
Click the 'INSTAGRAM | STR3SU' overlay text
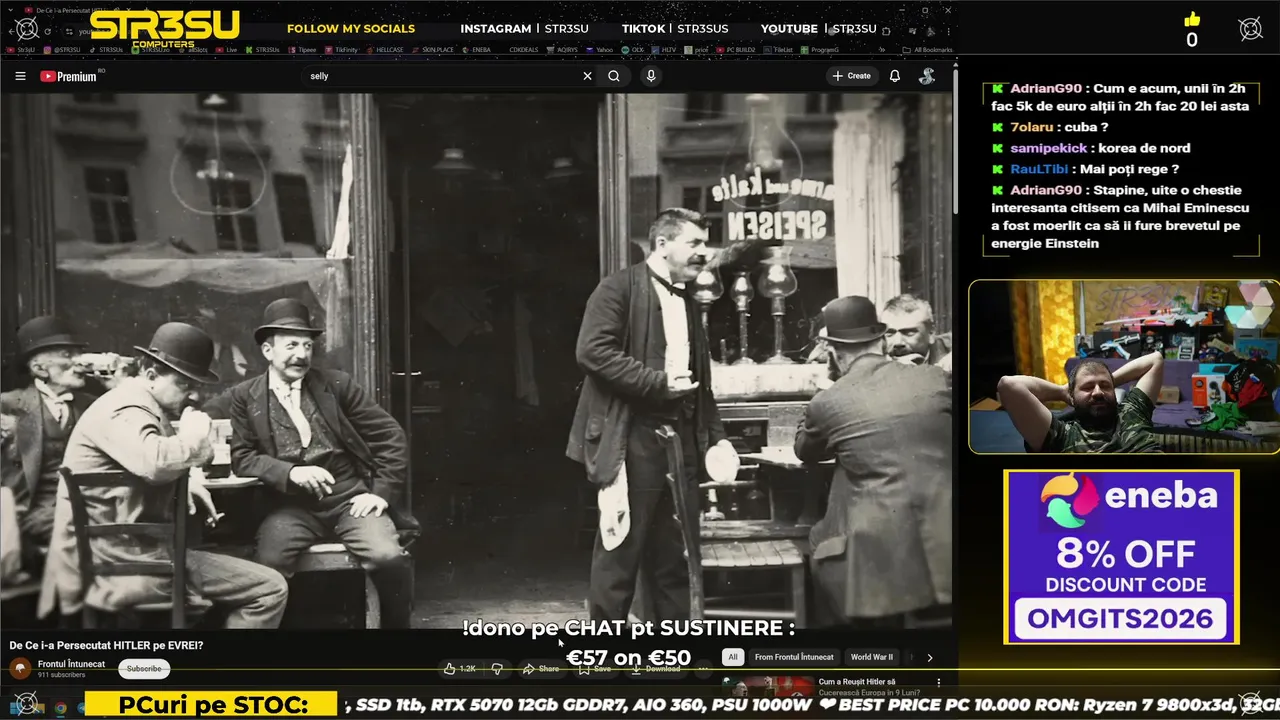[524, 29]
